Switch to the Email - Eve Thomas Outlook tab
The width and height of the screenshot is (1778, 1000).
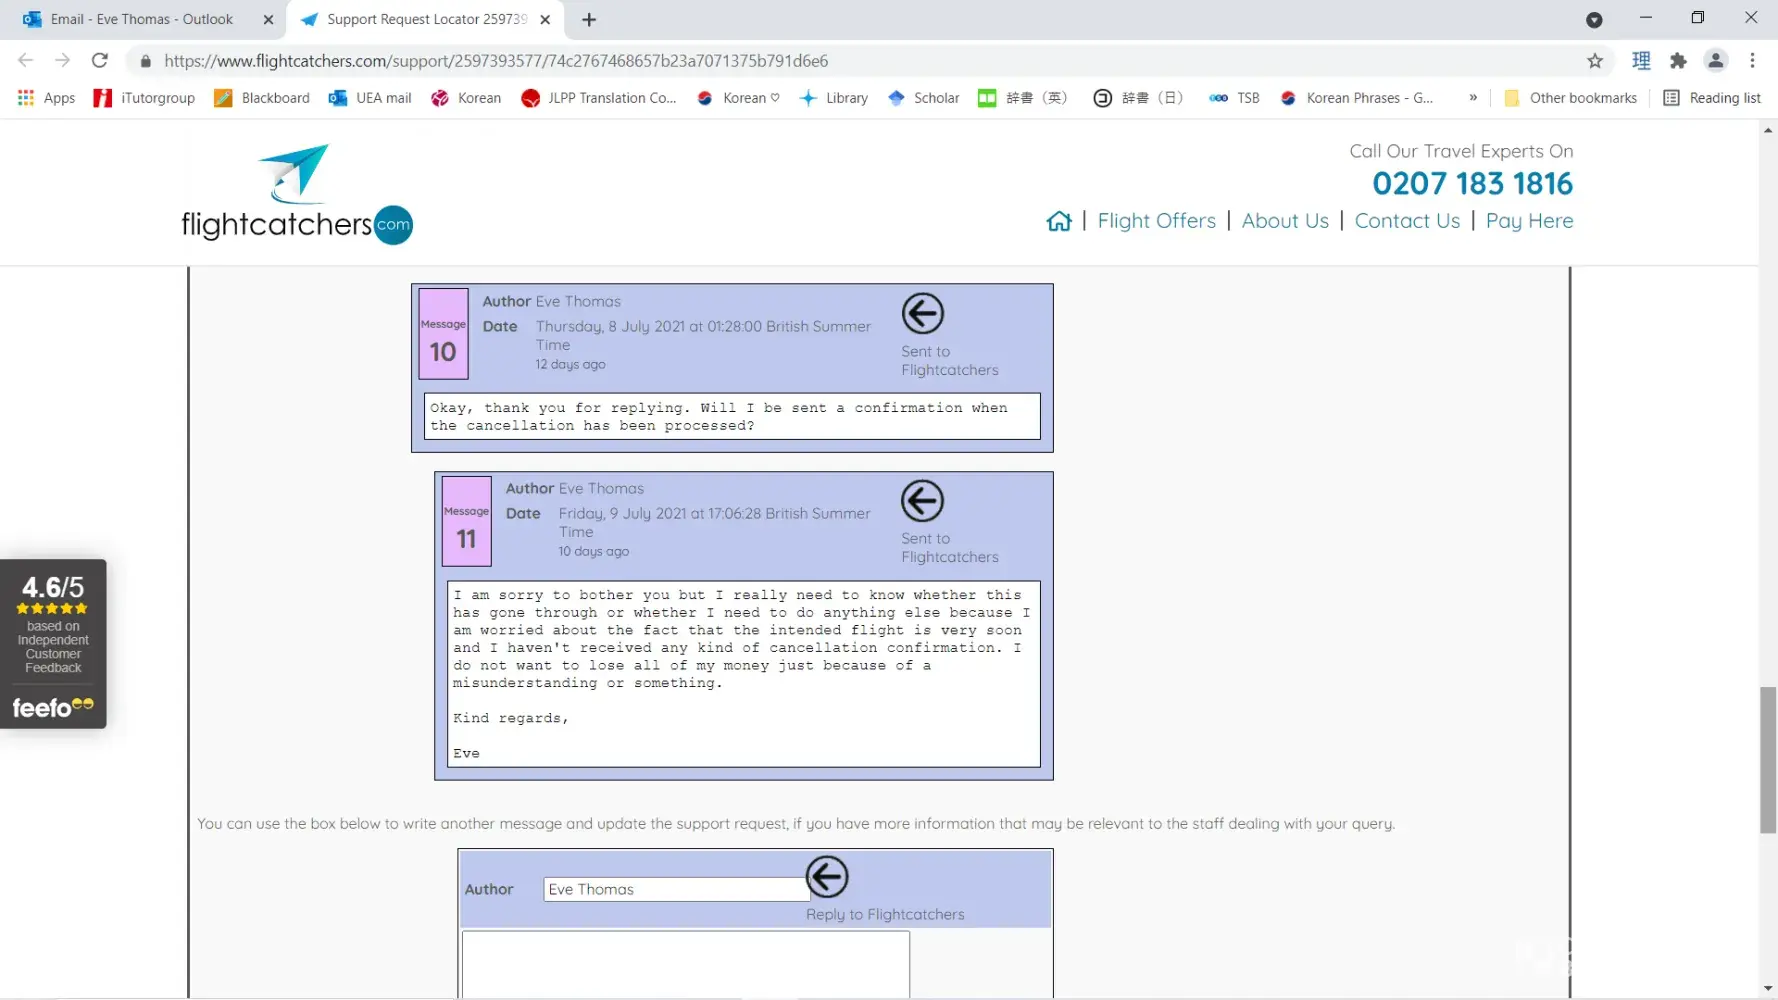pos(141,19)
